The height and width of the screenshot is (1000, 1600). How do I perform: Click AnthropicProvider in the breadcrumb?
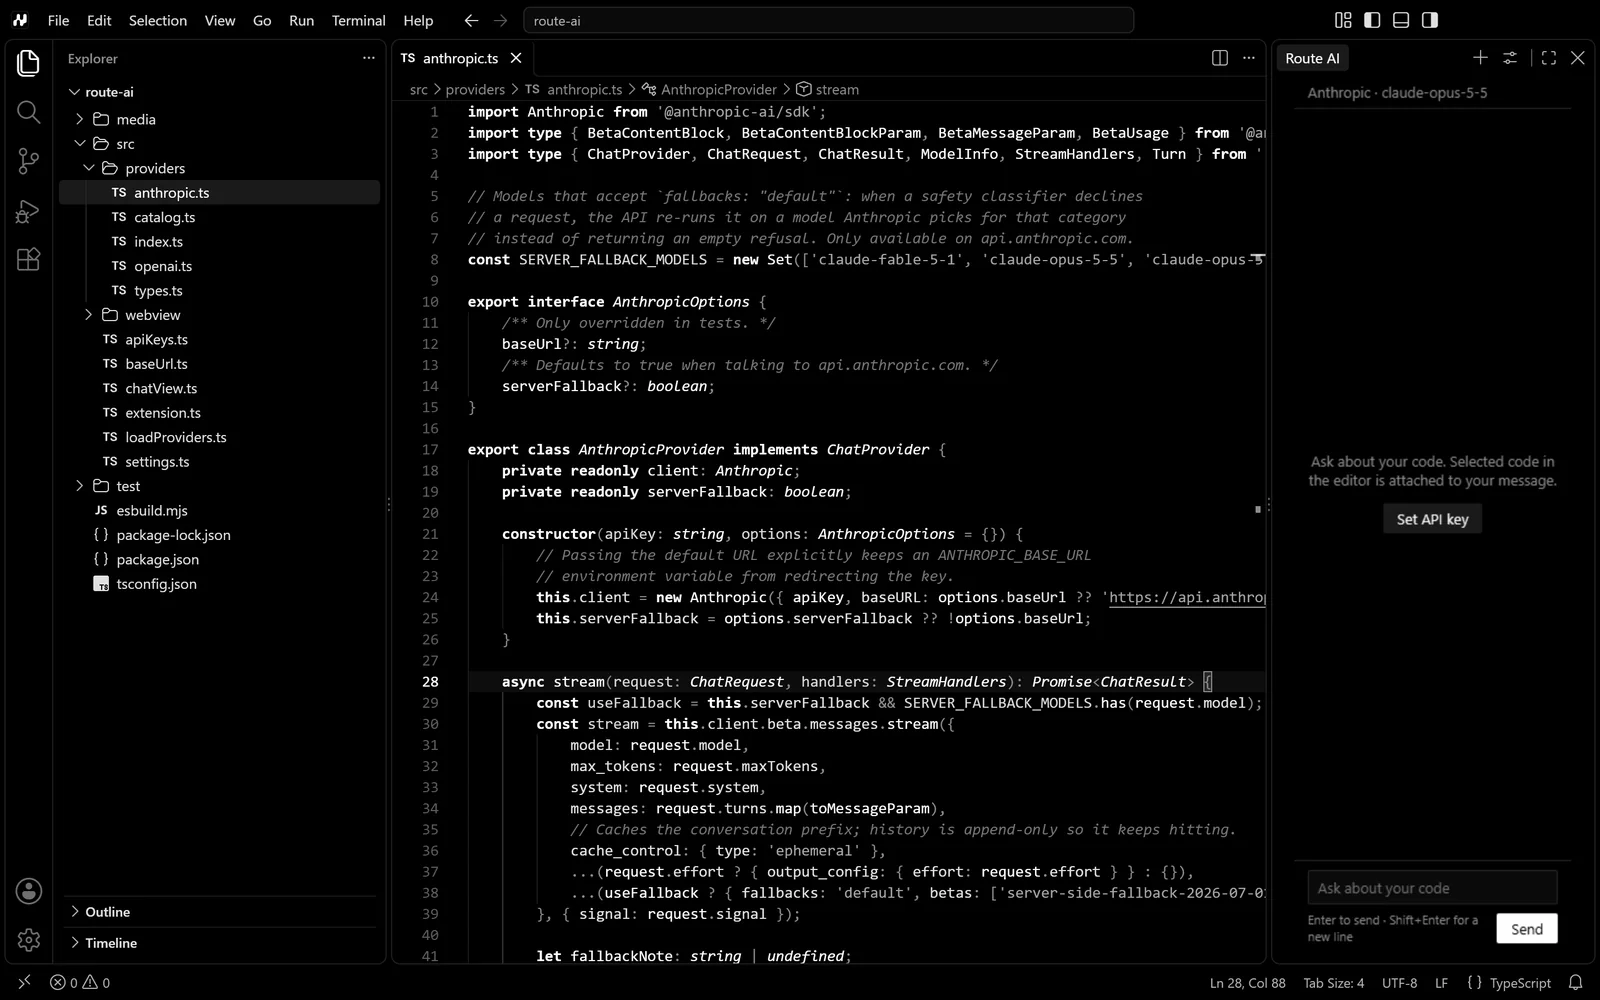tap(718, 89)
